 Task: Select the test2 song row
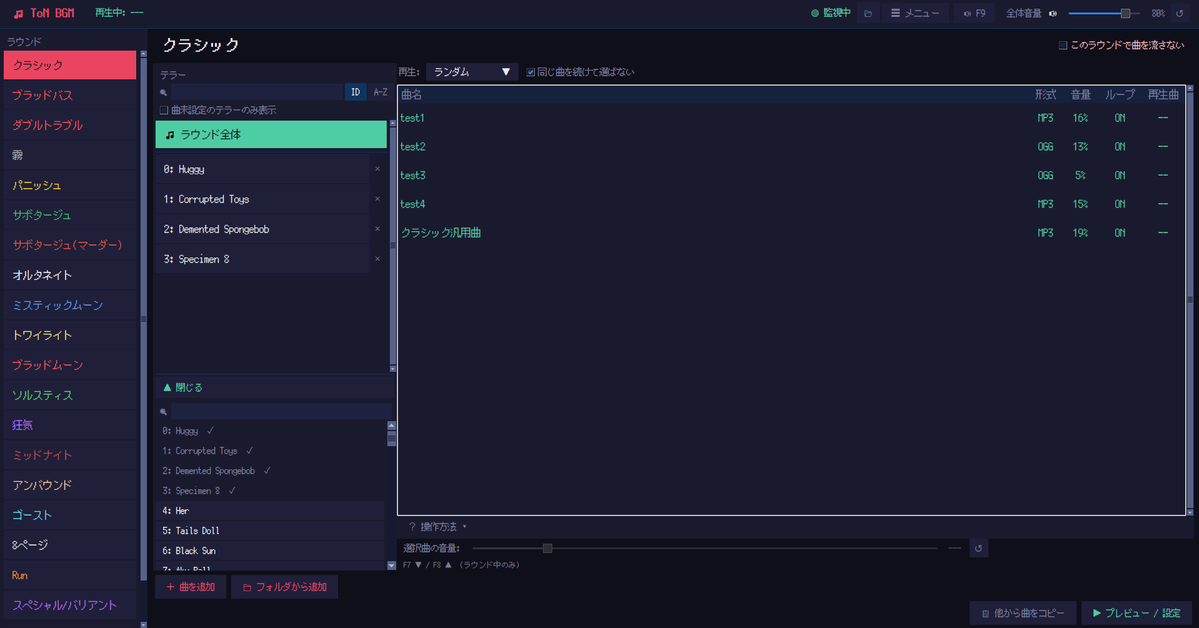coord(791,147)
